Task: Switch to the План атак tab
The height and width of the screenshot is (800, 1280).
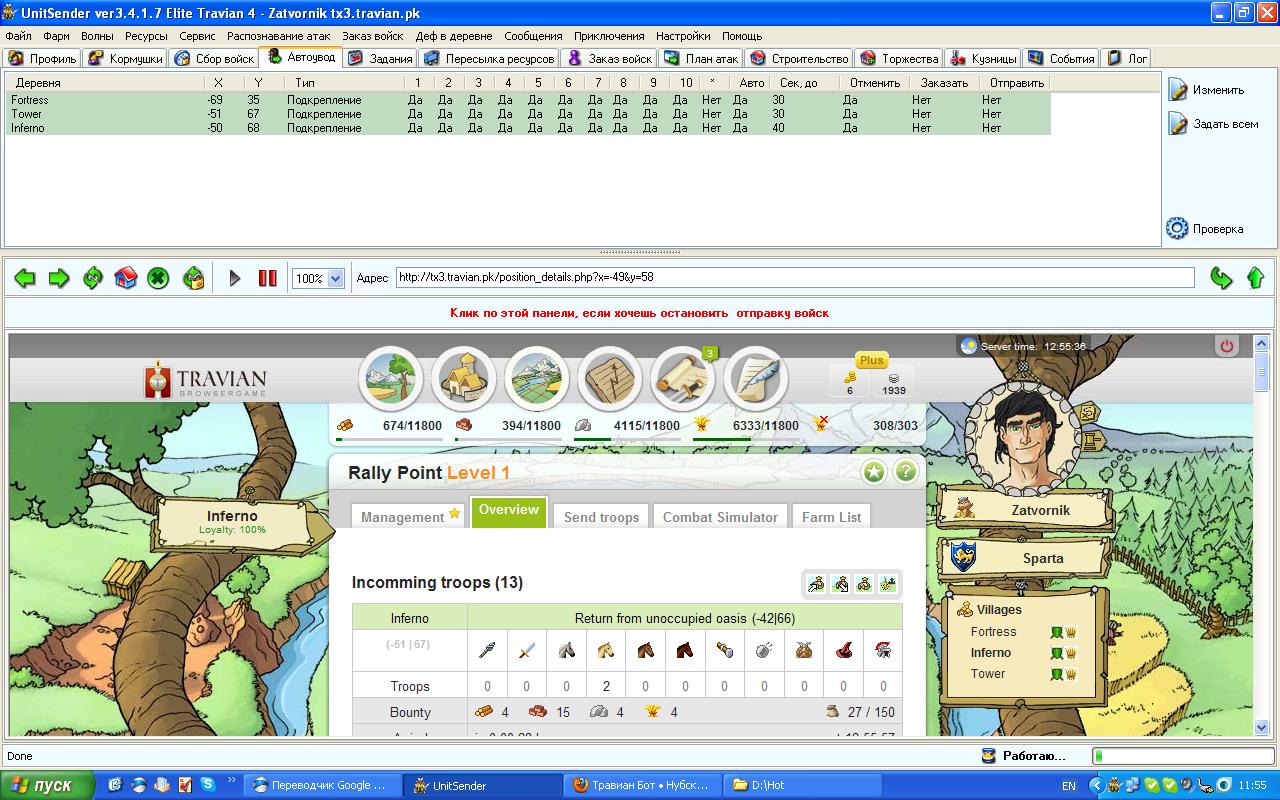Action: click(701, 59)
